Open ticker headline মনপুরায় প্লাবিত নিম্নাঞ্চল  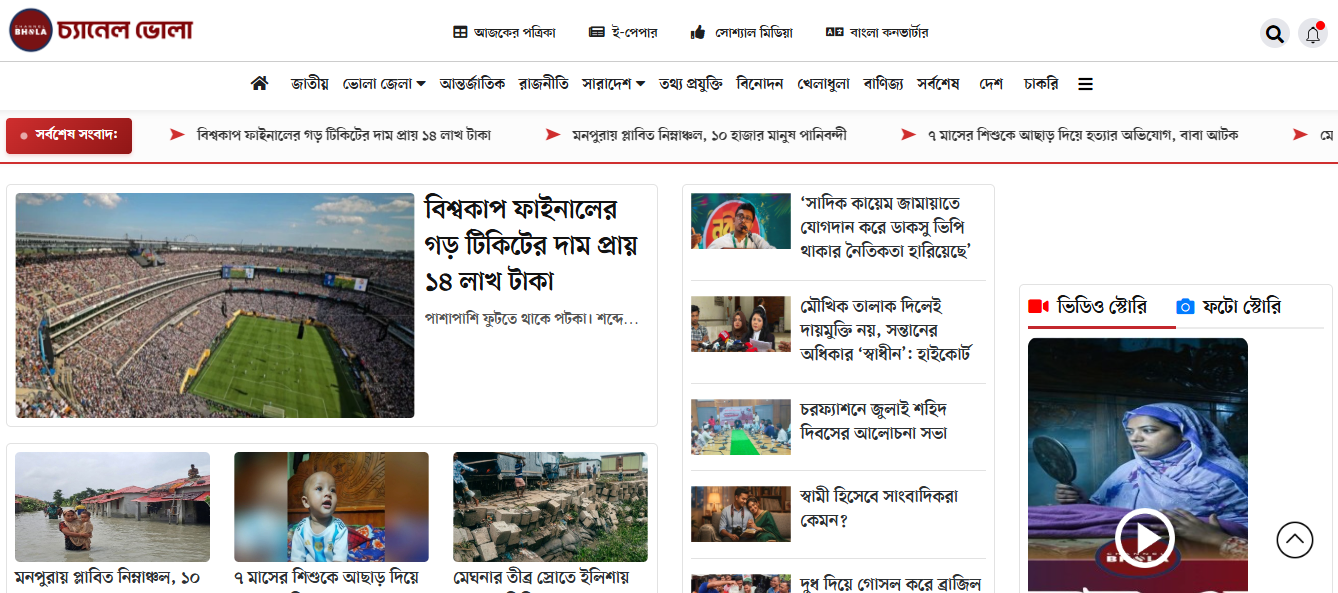point(710,135)
